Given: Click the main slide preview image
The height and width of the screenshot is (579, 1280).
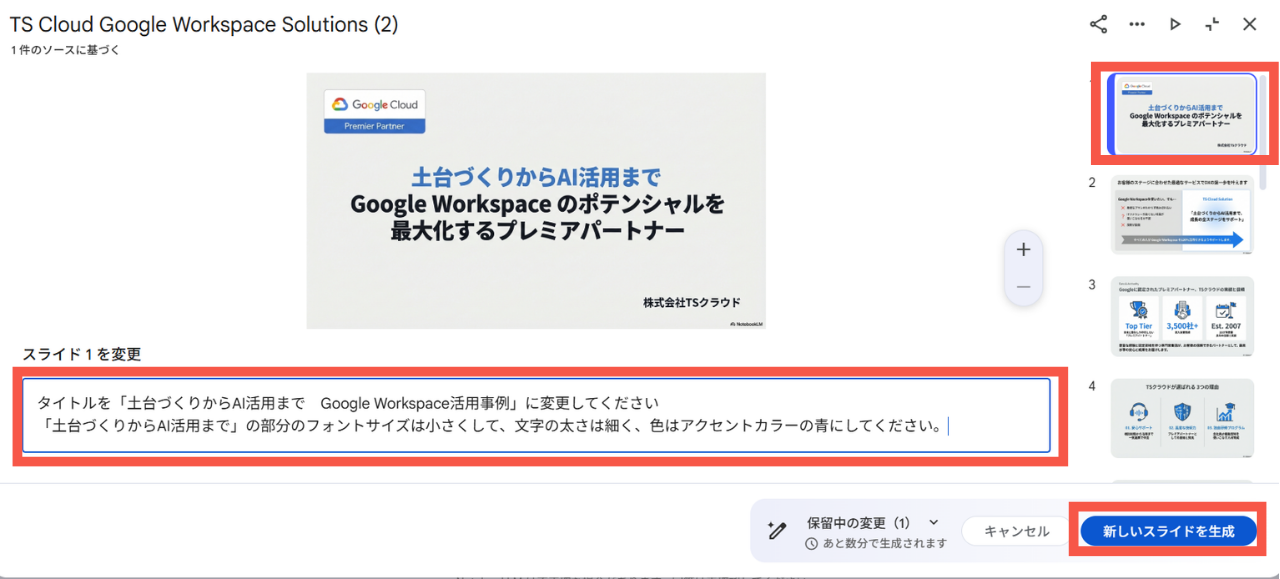Looking at the screenshot, I should pyautogui.click(x=536, y=200).
